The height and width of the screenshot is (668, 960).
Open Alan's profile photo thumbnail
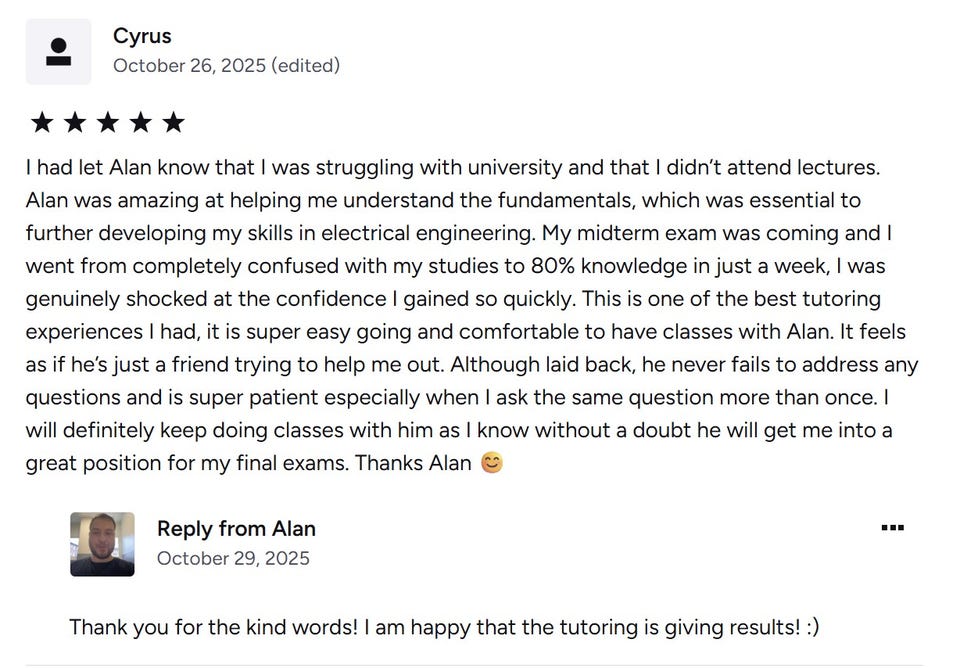(x=102, y=544)
